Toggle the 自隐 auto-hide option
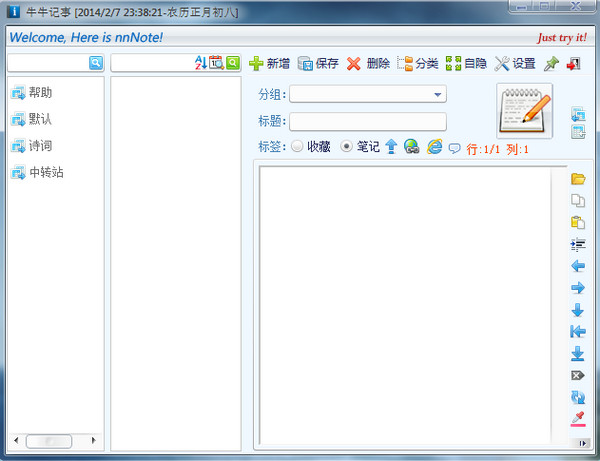Viewport: 600px width, 461px height. (x=466, y=64)
